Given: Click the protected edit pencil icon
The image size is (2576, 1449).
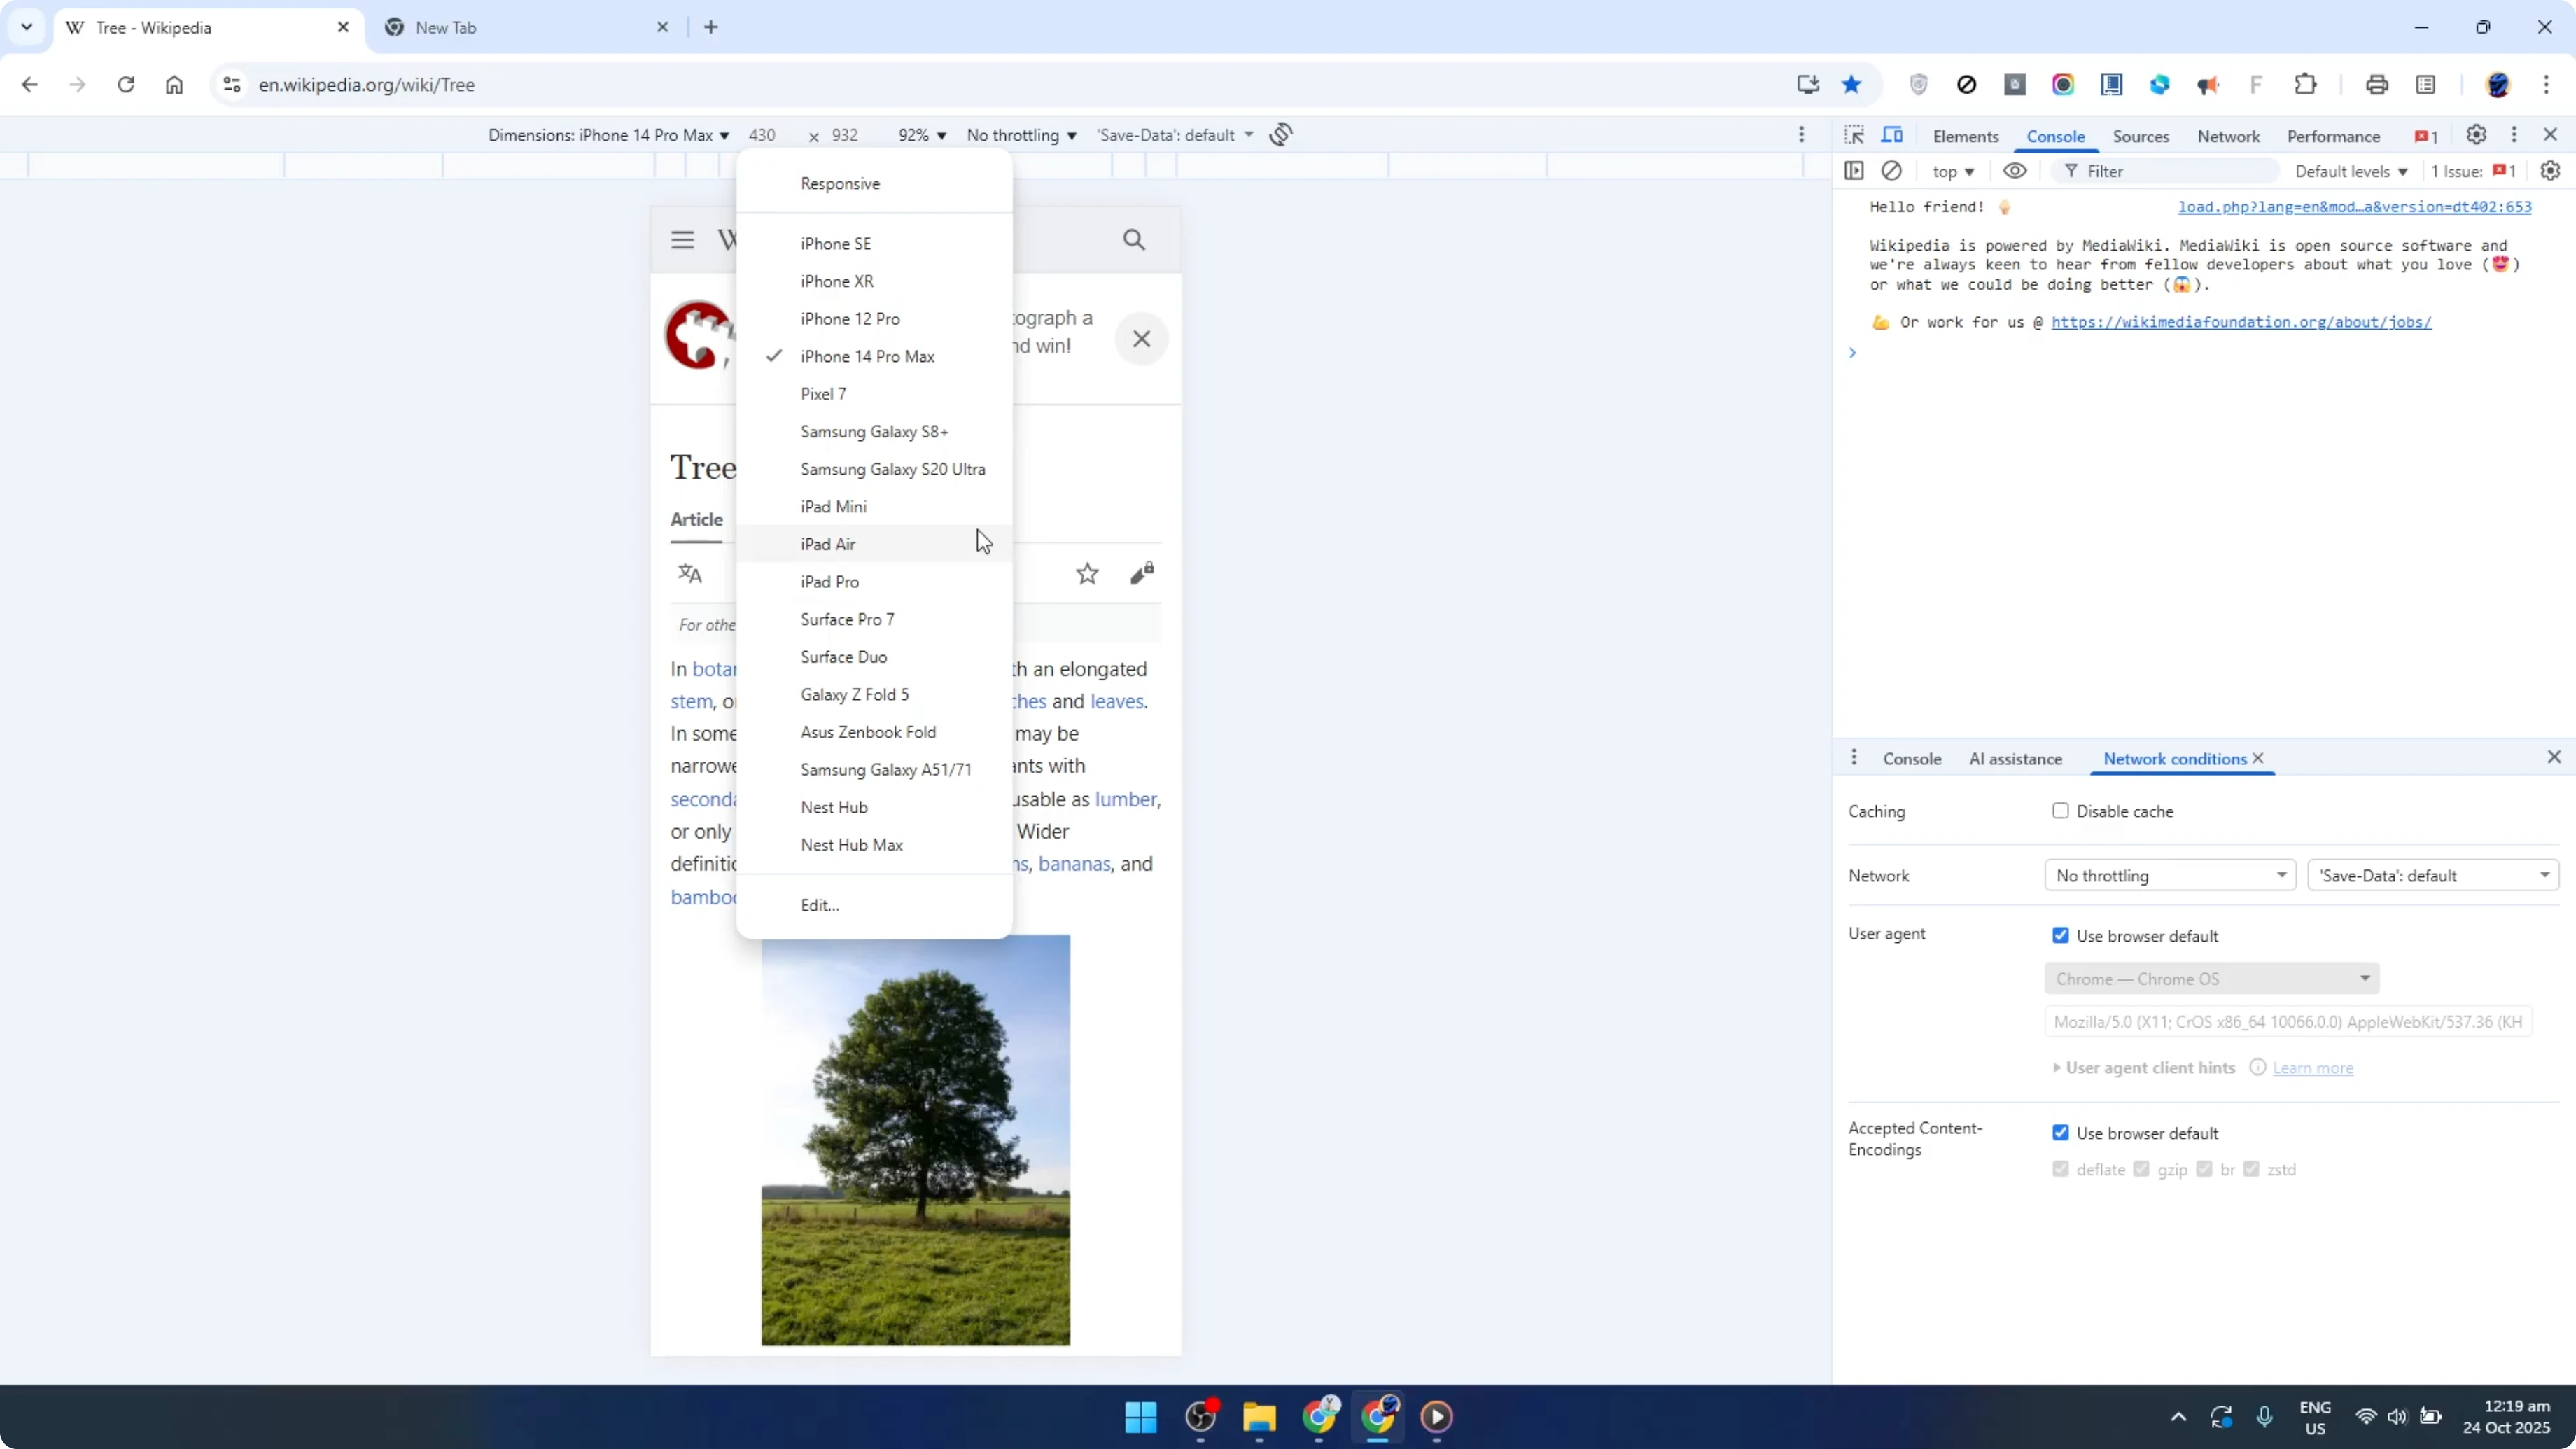Looking at the screenshot, I should click(1142, 574).
